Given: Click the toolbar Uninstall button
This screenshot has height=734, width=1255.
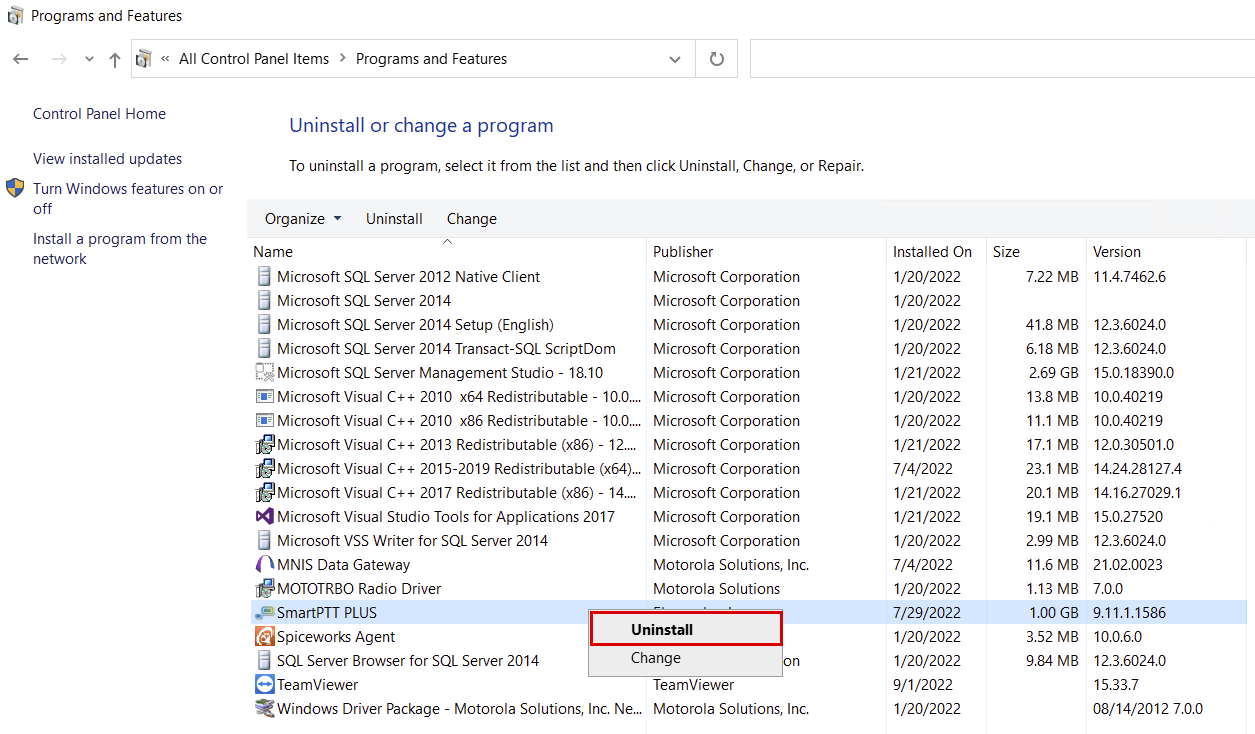Looking at the screenshot, I should coord(394,219).
